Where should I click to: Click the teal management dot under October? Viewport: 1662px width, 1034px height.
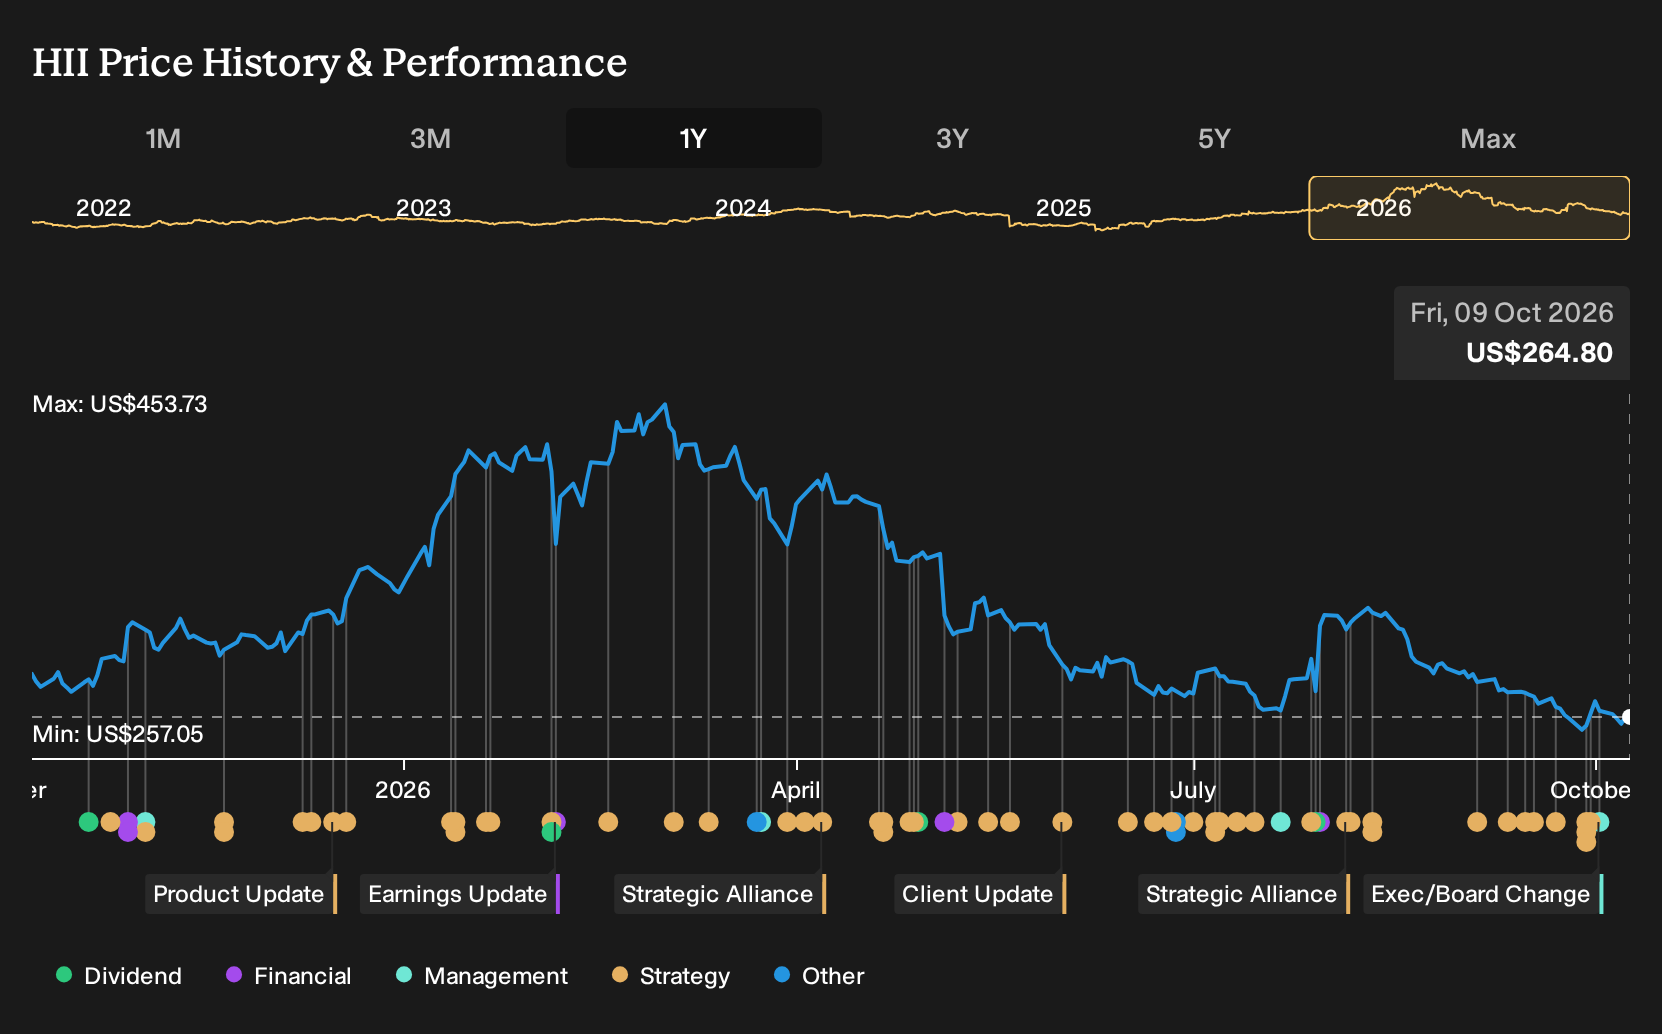pyautogui.click(x=1601, y=822)
